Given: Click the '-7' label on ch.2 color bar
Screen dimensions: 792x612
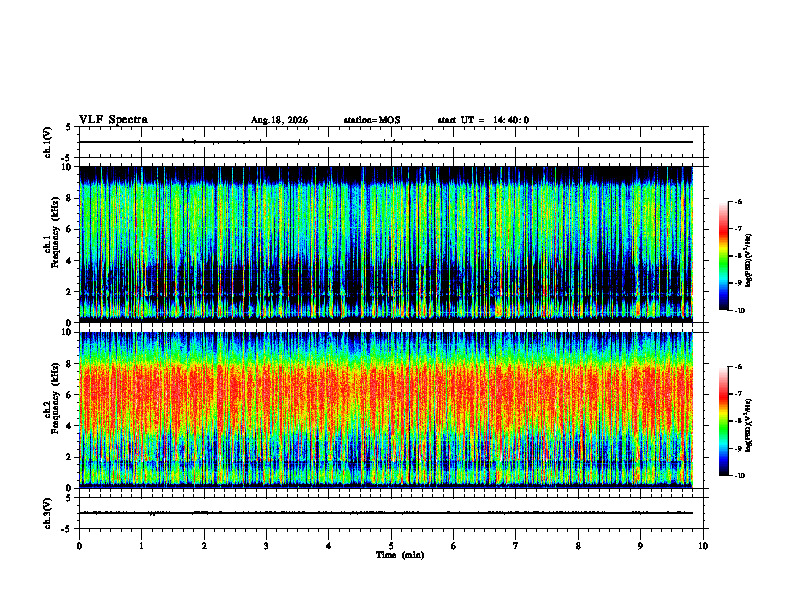Looking at the screenshot, I should (x=738, y=394).
